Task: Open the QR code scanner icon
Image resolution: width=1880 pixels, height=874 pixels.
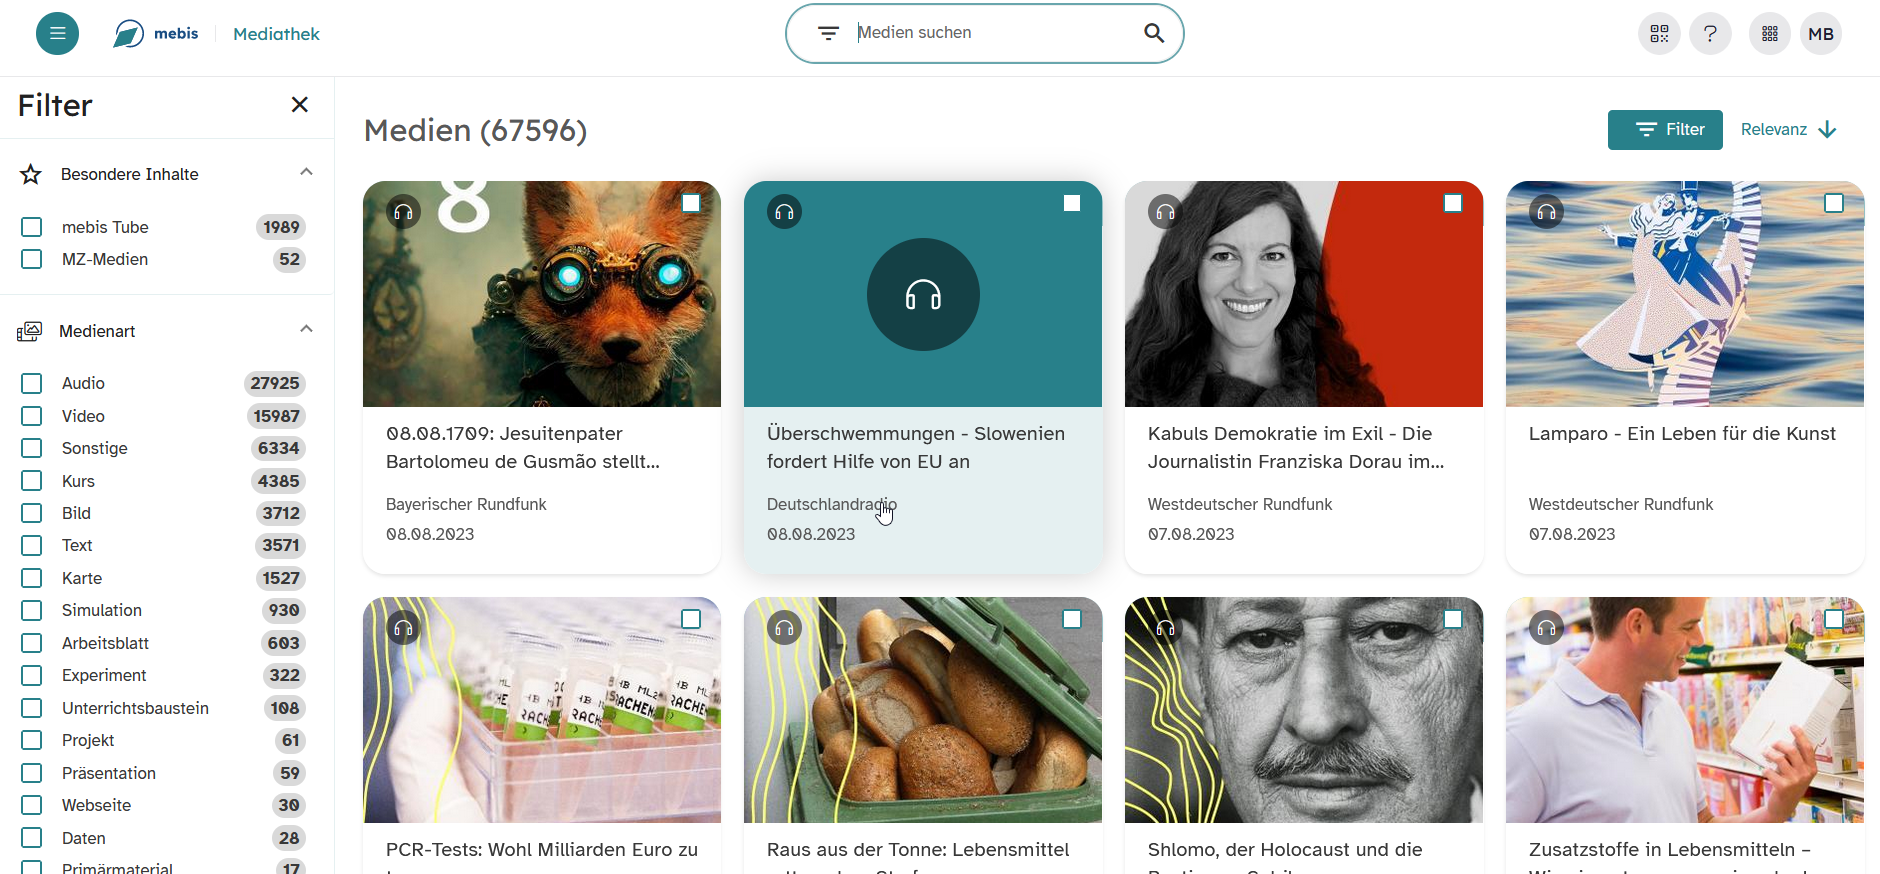Action: coord(1659,34)
